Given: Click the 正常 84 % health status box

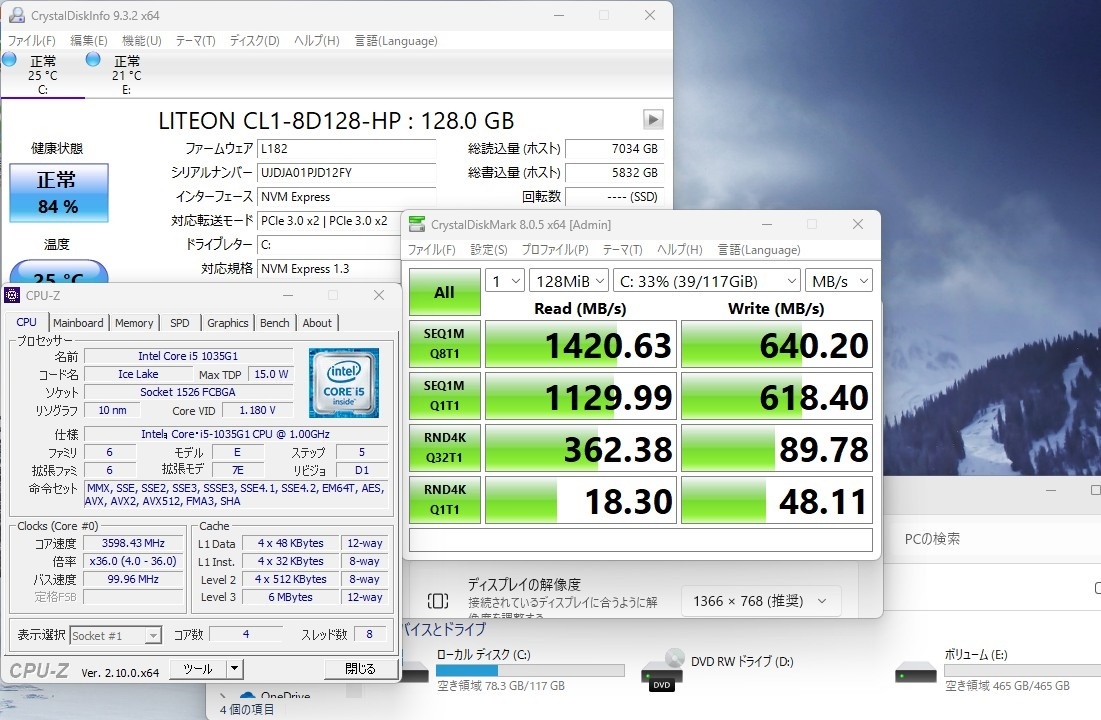Looking at the screenshot, I should (x=58, y=193).
